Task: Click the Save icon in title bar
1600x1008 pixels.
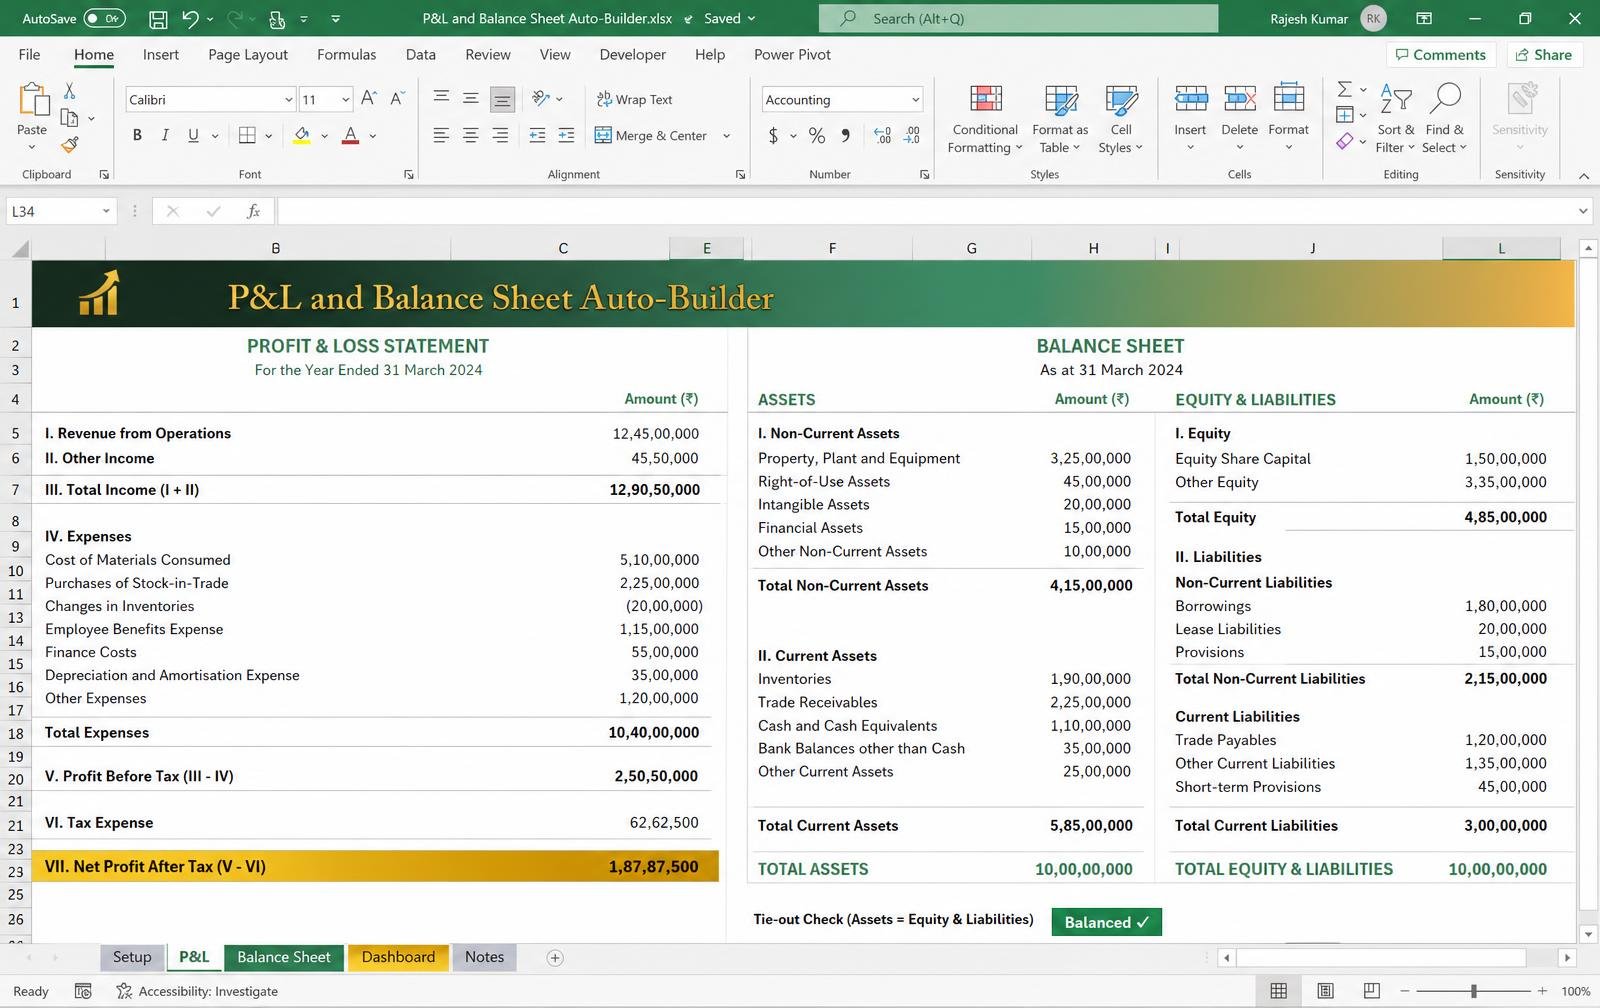Action: pos(158,18)
